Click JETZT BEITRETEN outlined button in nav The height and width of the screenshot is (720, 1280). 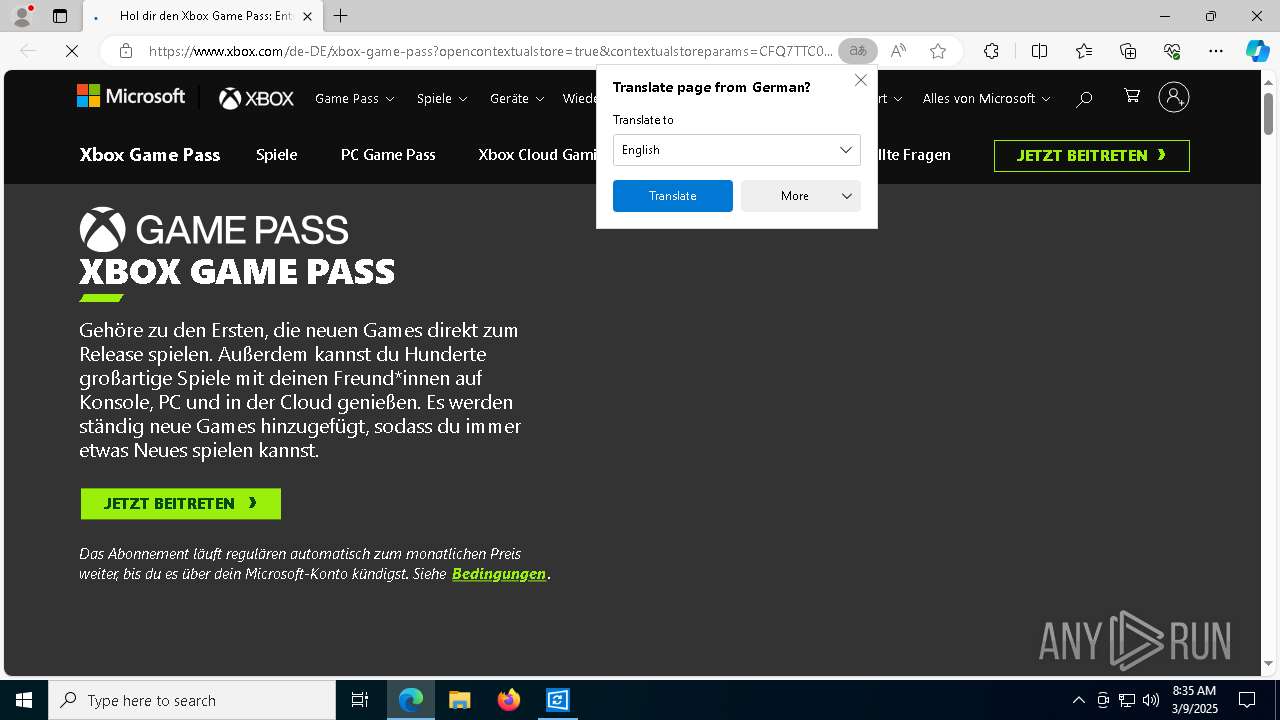[x=1092, y=156]
